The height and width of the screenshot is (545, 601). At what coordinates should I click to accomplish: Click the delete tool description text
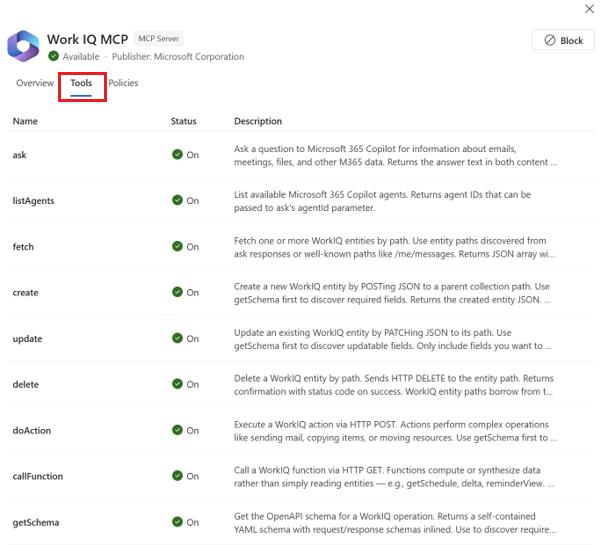[x=394, y=385]
